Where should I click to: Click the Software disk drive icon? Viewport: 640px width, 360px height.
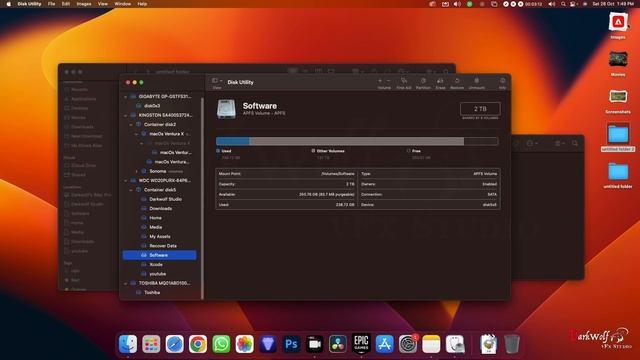pos(226,109)
